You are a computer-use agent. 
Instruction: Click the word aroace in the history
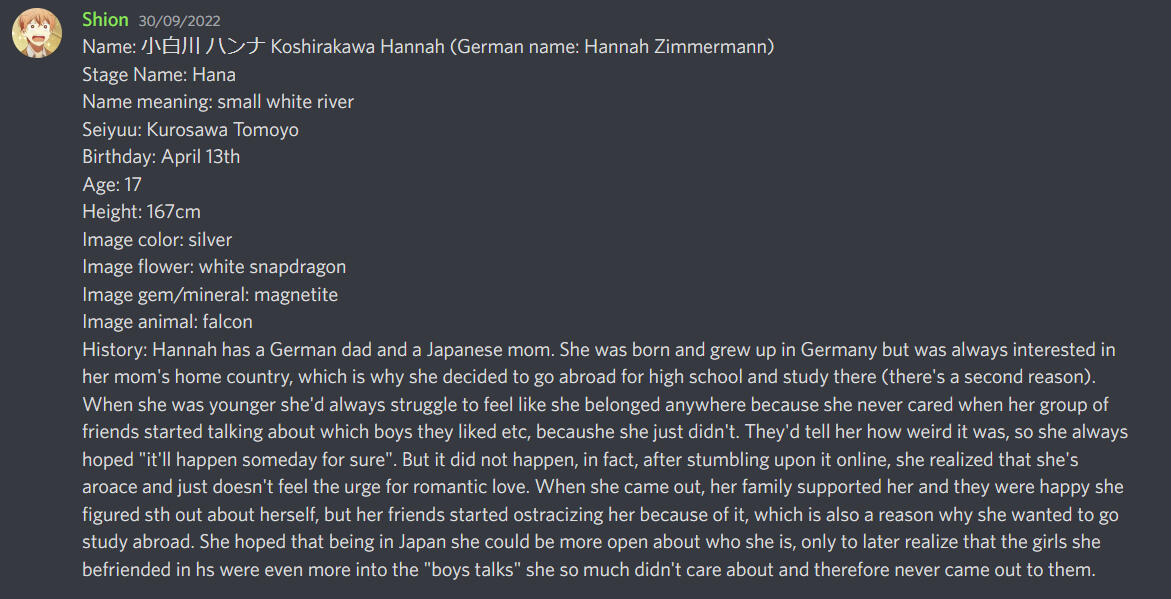click(111, 488)
